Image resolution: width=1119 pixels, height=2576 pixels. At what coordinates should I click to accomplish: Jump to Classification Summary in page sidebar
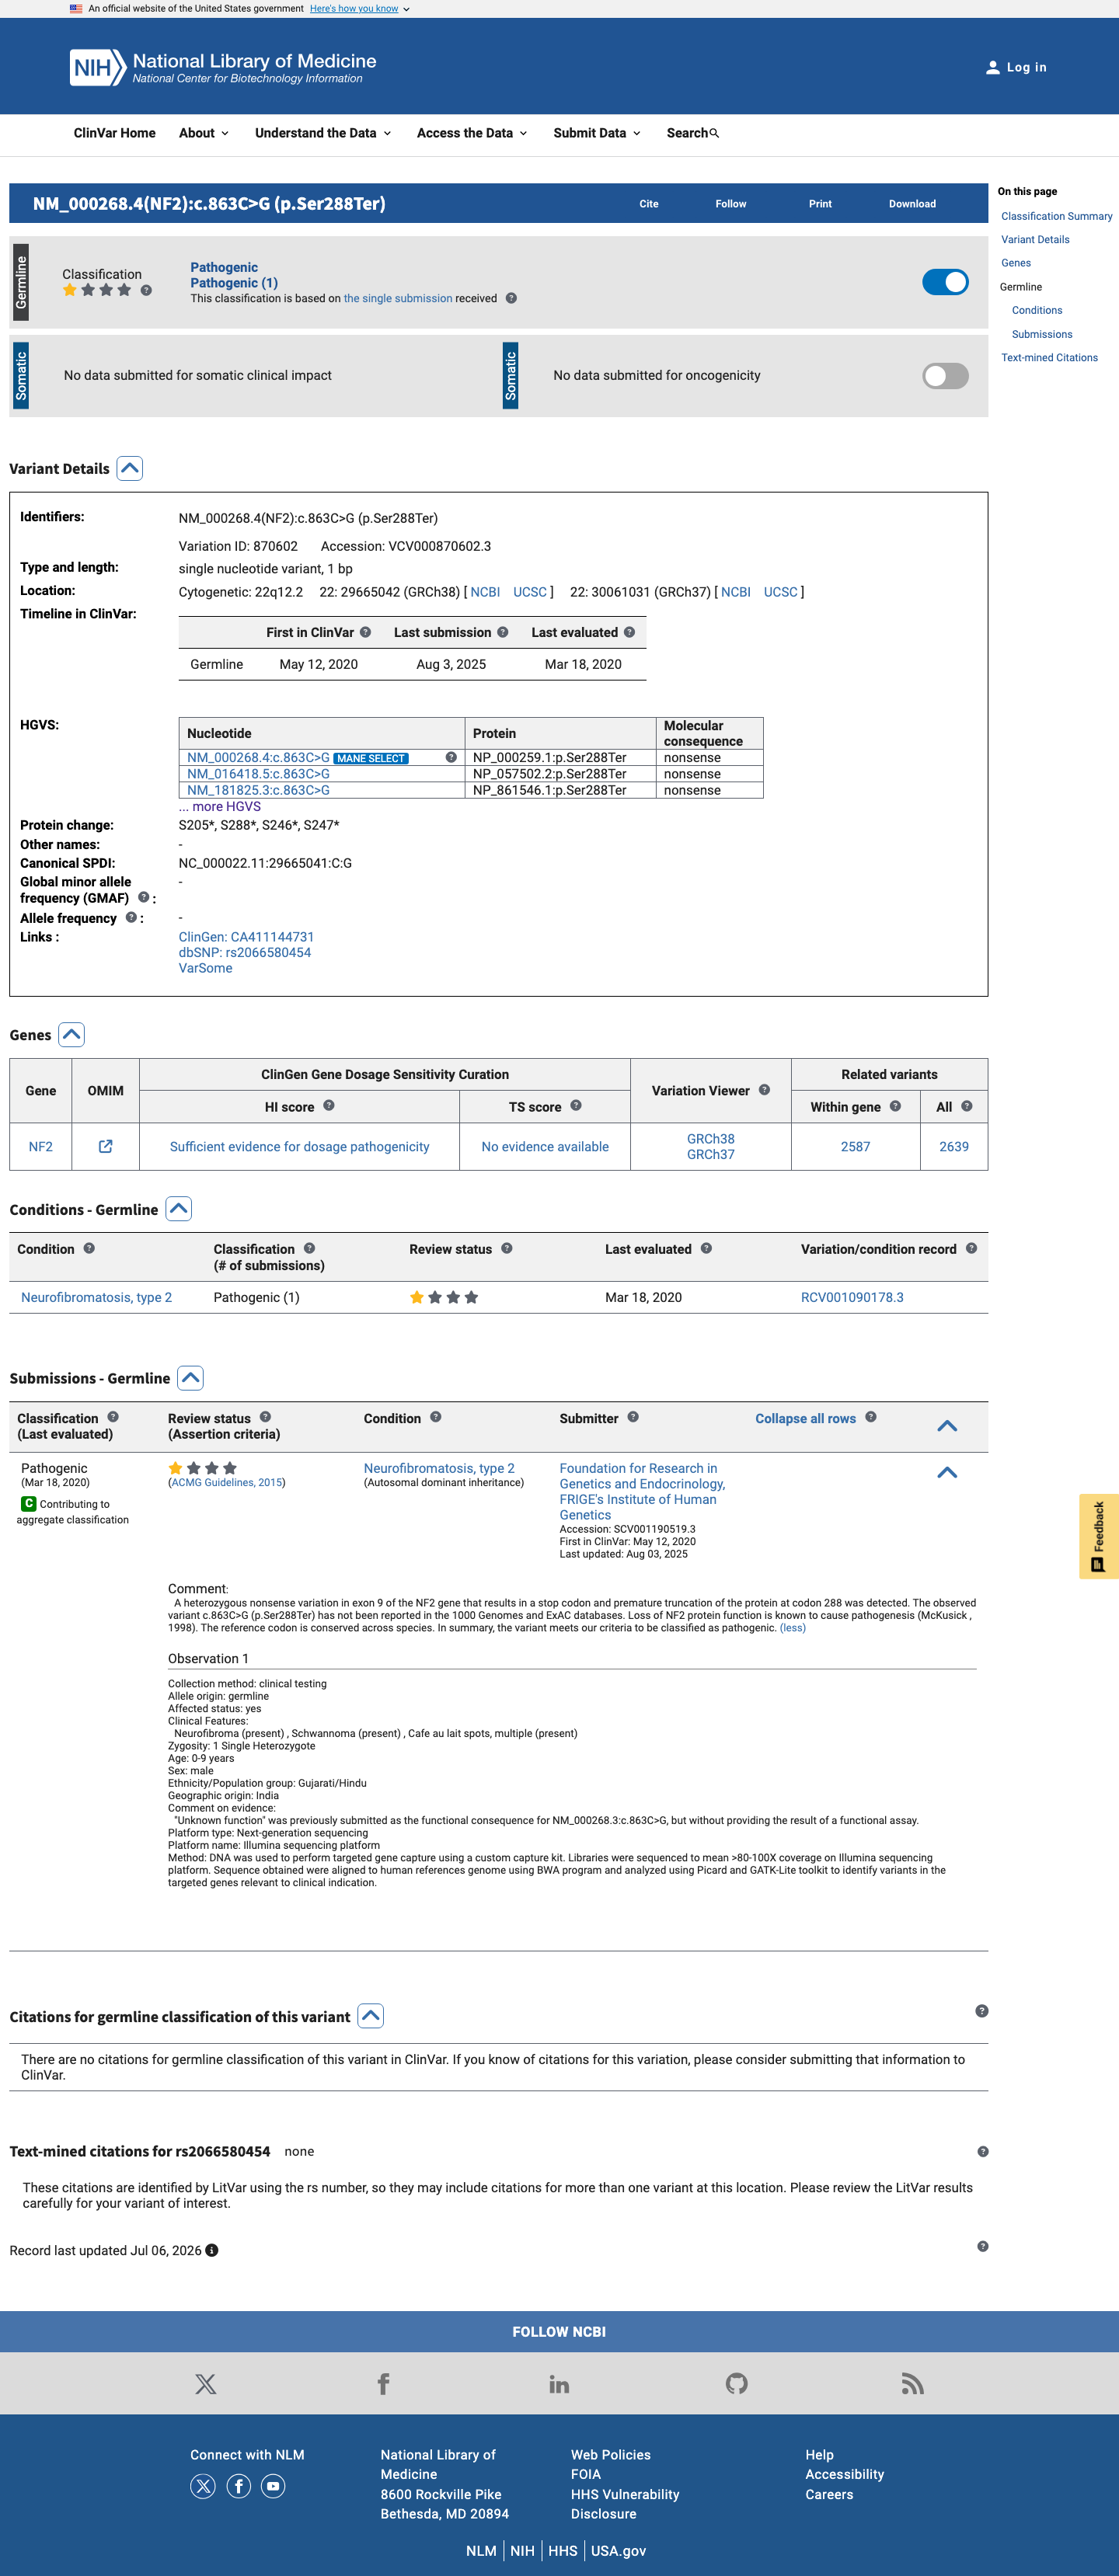1056,216
